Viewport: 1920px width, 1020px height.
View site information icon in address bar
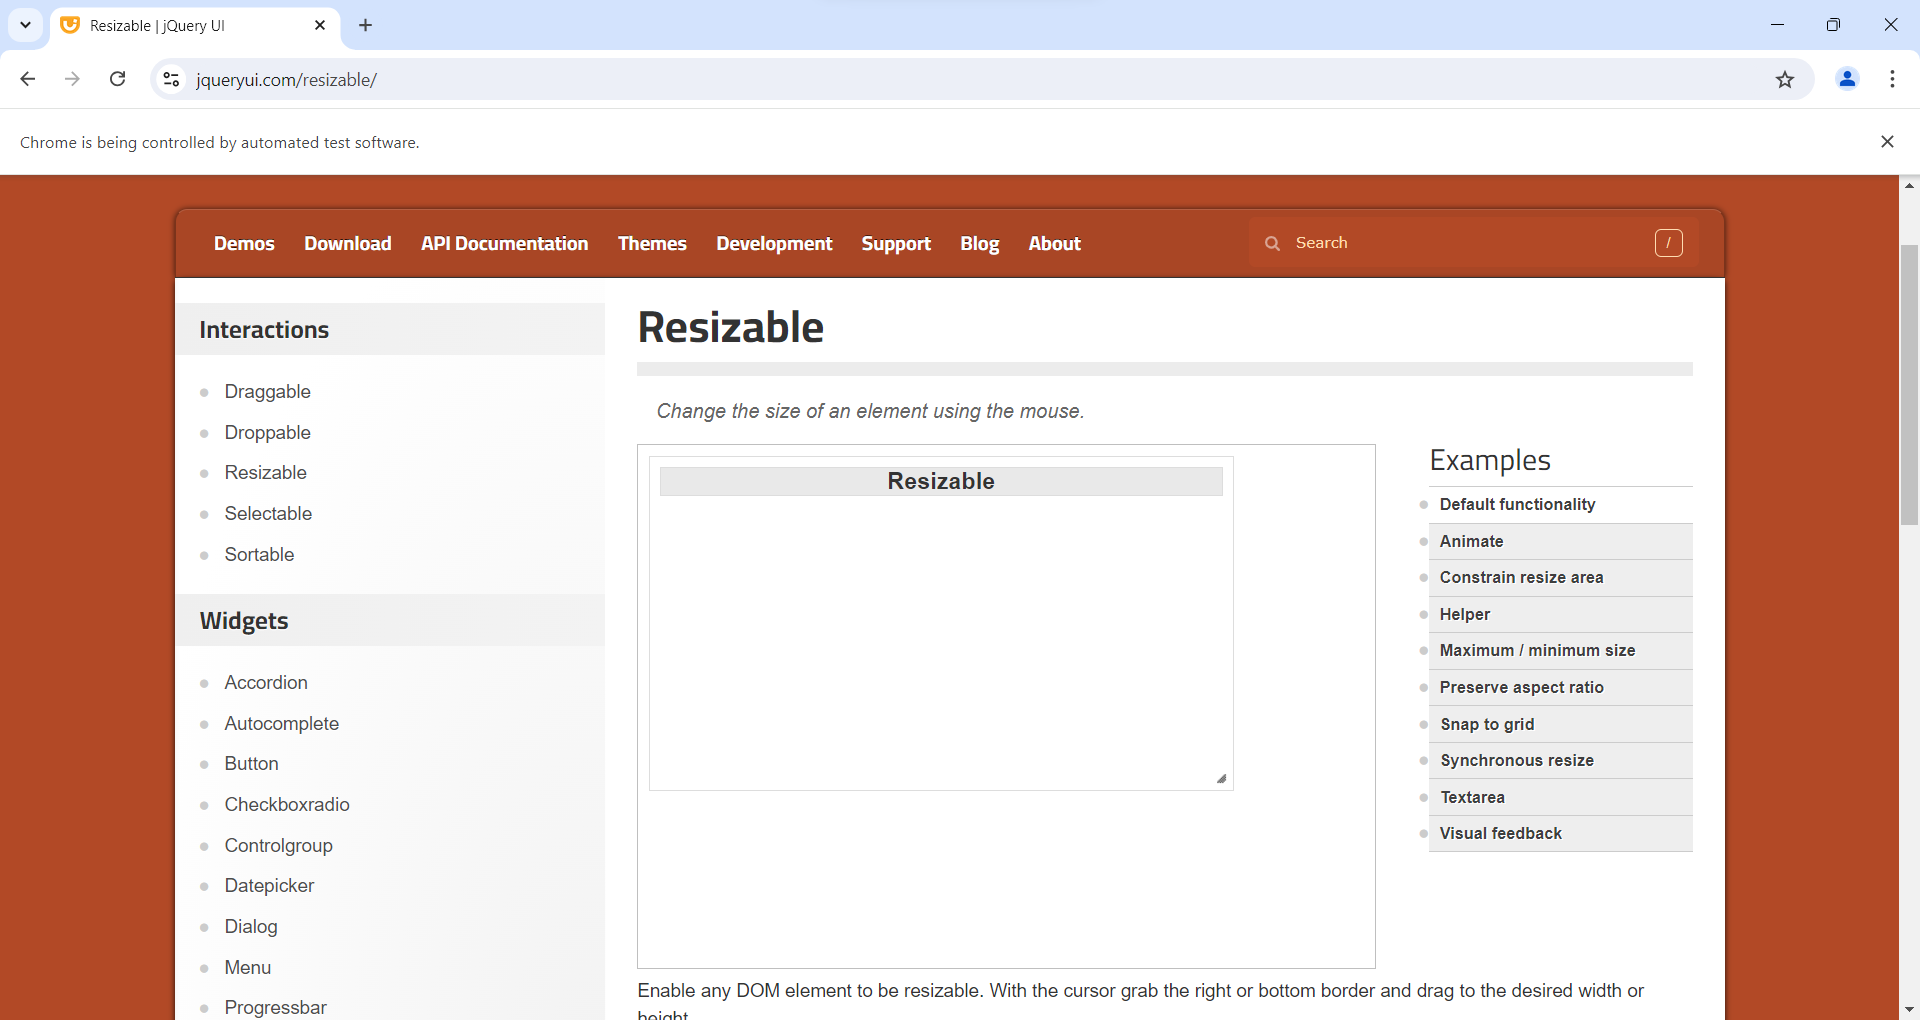click(172, 80)
